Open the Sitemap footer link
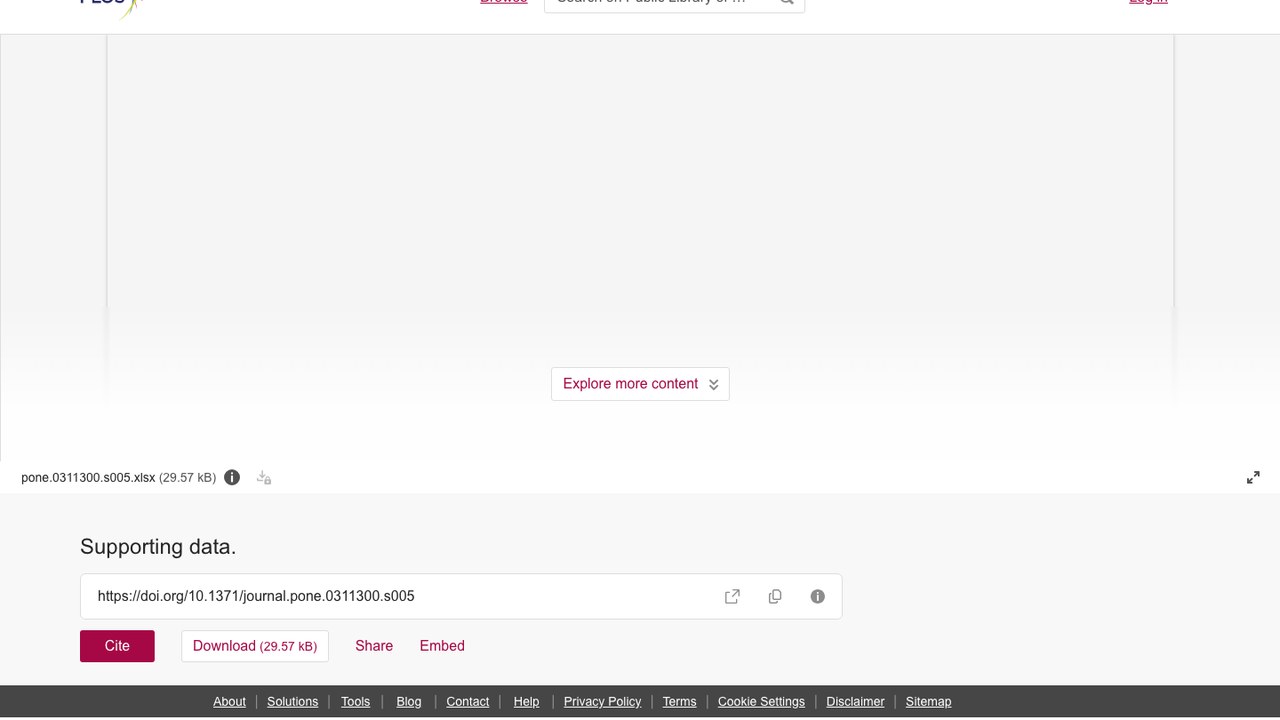 point(928,702)
